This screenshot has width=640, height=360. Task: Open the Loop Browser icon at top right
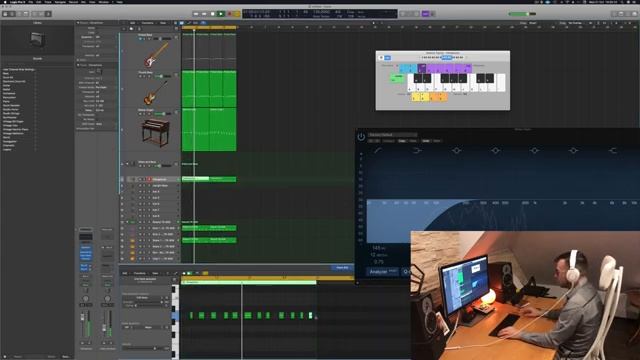(627, 14)
